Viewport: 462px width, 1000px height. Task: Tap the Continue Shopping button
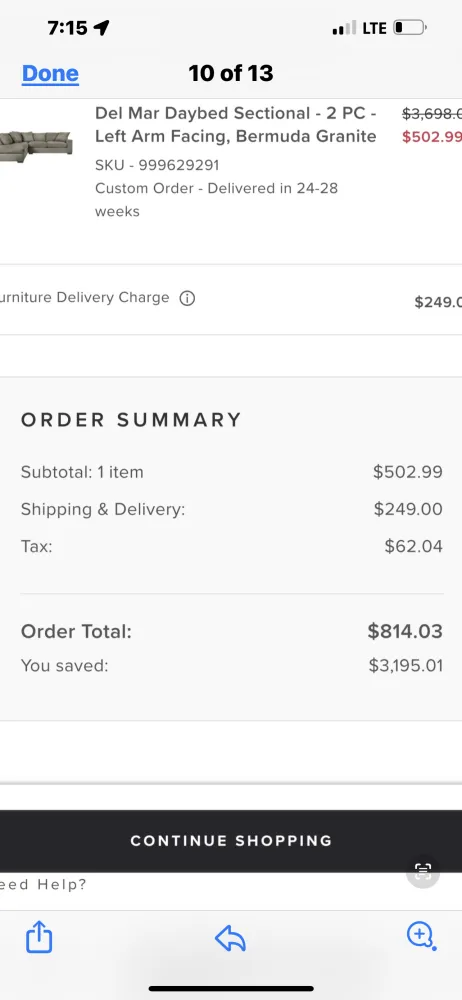231,841
